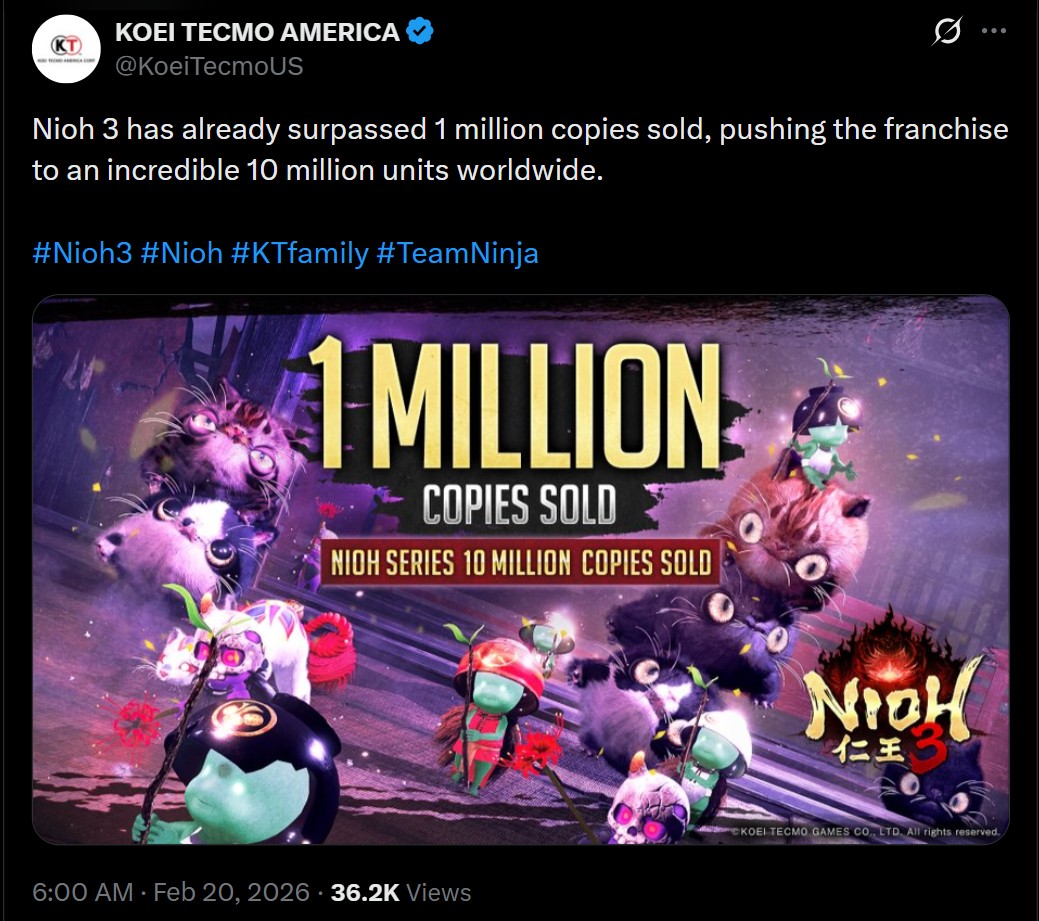The height and width of the screenshot is (921, 1039).
Task: Expand the tweet options via the ellipsis
Action: 994,32
